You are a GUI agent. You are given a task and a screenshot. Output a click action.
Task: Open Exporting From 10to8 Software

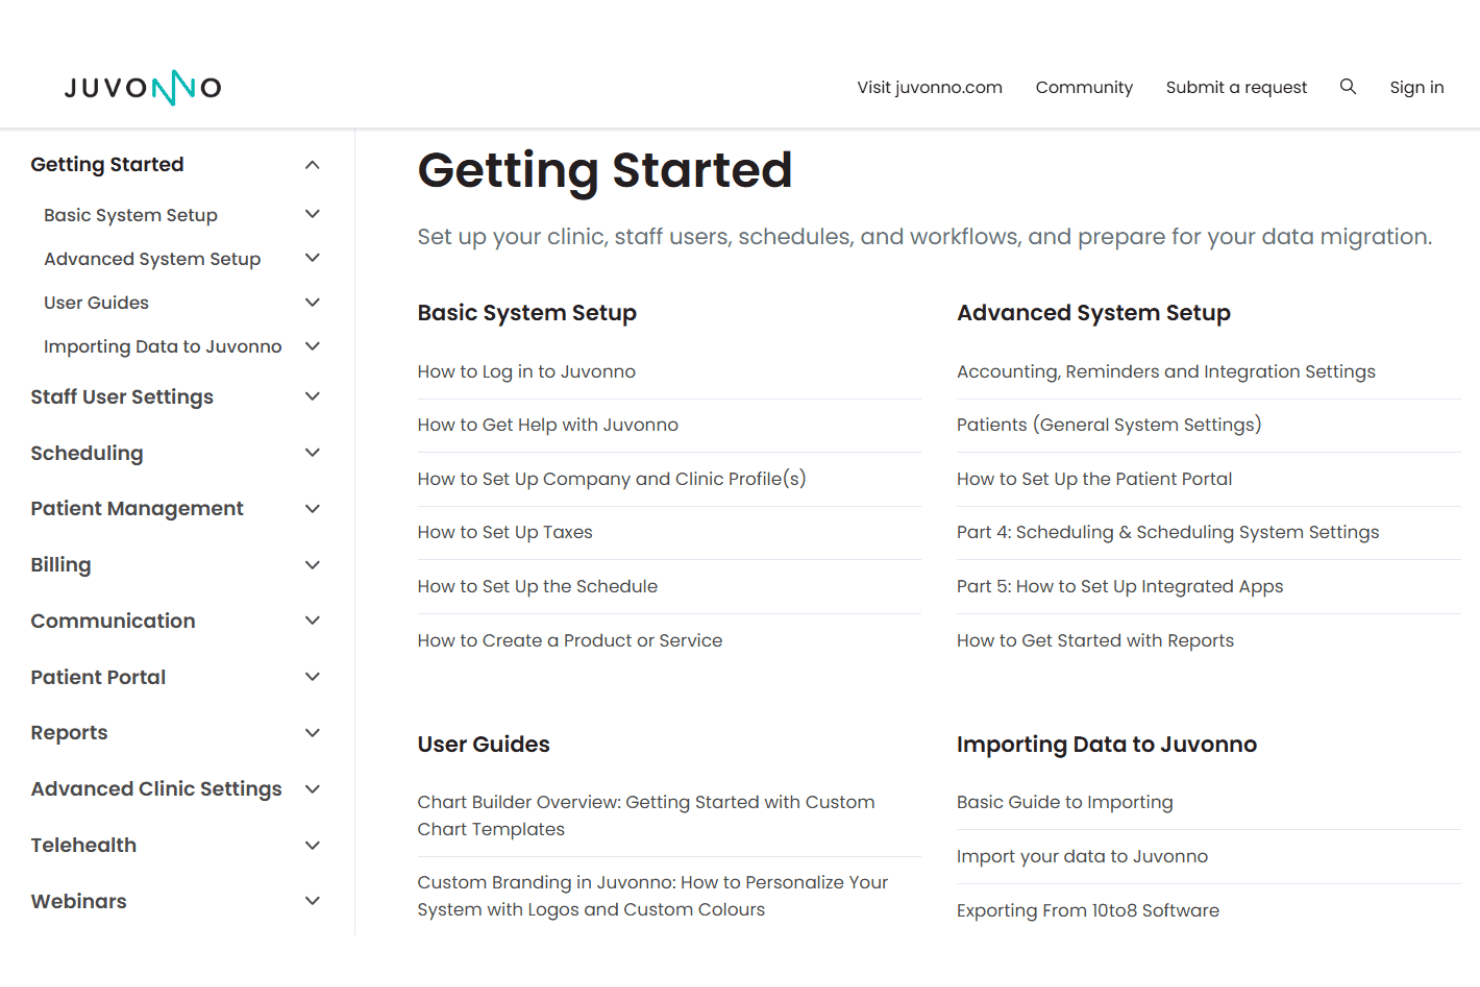coord(1087,910)
